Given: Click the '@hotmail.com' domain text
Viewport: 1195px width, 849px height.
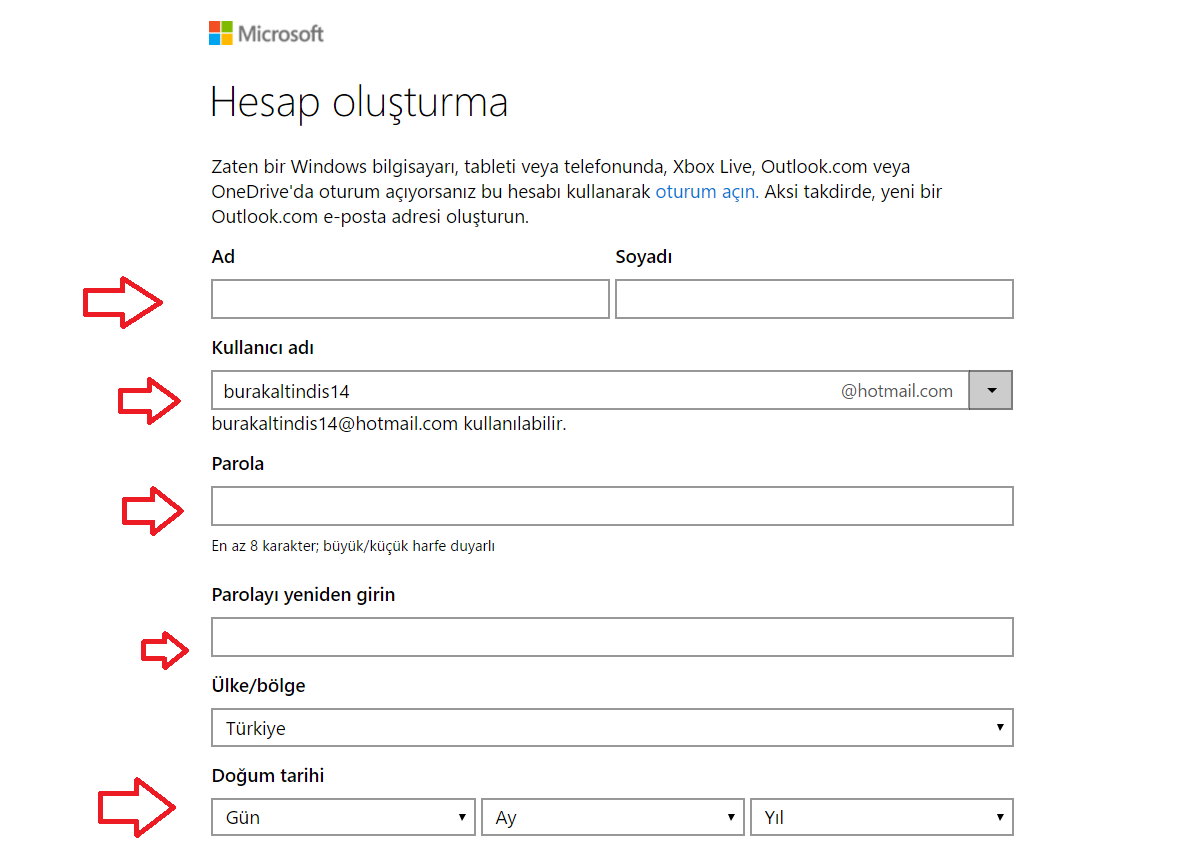Looking at the screenshot, I should coord(896,391).
